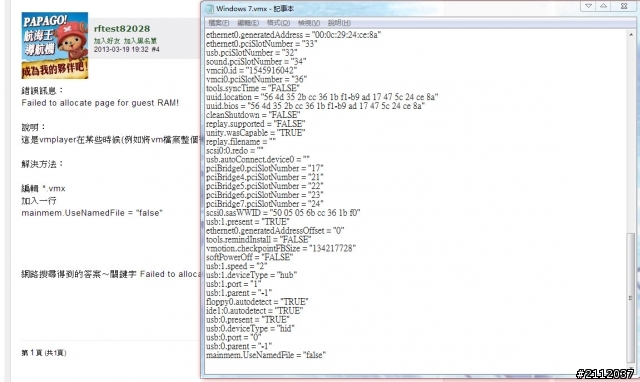Click the uuid.bios line in Notepad
This screenshot has height=382, width=640.
[x=315, y=106]
